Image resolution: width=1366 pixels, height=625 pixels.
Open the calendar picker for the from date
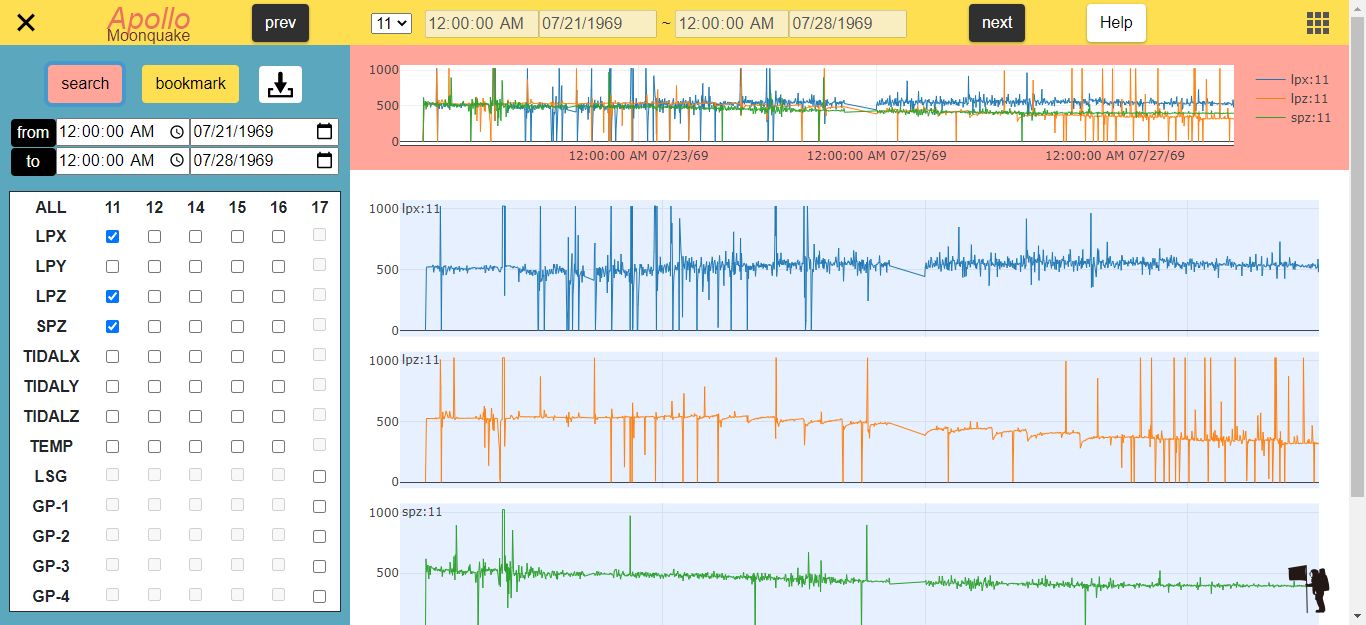(324, 132)
